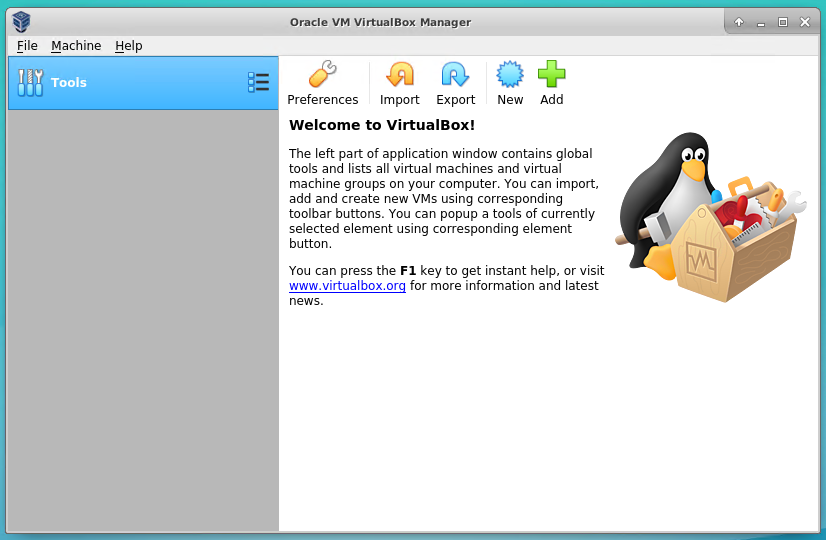The height and width of the screenshot is (540, 826).
Task: Select the Tools item in sidebar
Action: (x=143, y=83)
